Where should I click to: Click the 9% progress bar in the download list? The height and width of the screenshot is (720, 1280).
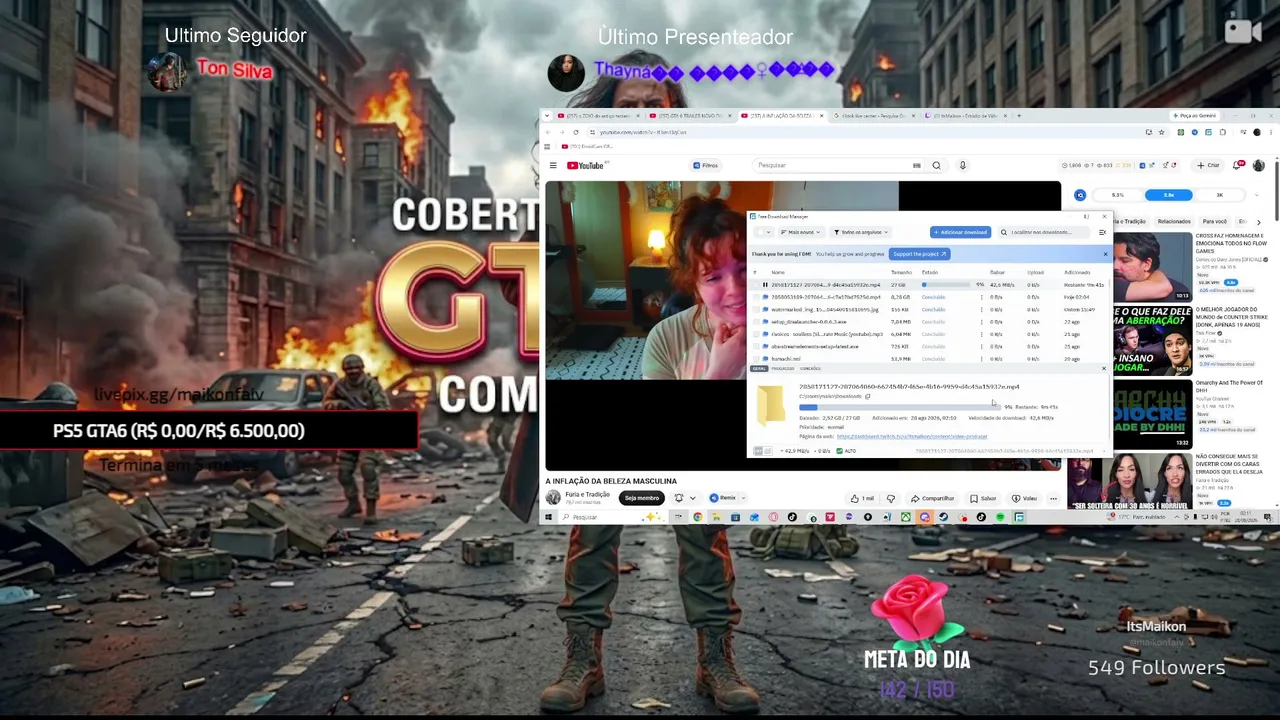945,285
